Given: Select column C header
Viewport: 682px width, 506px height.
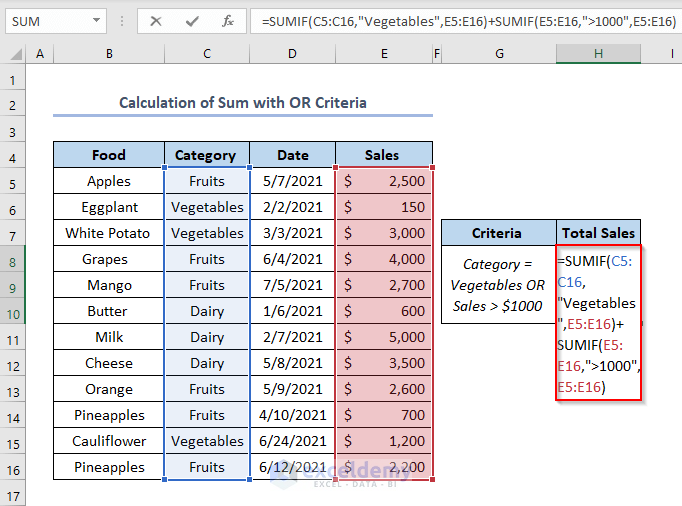Looking at the screenshot, I should (x=207, y=54).
